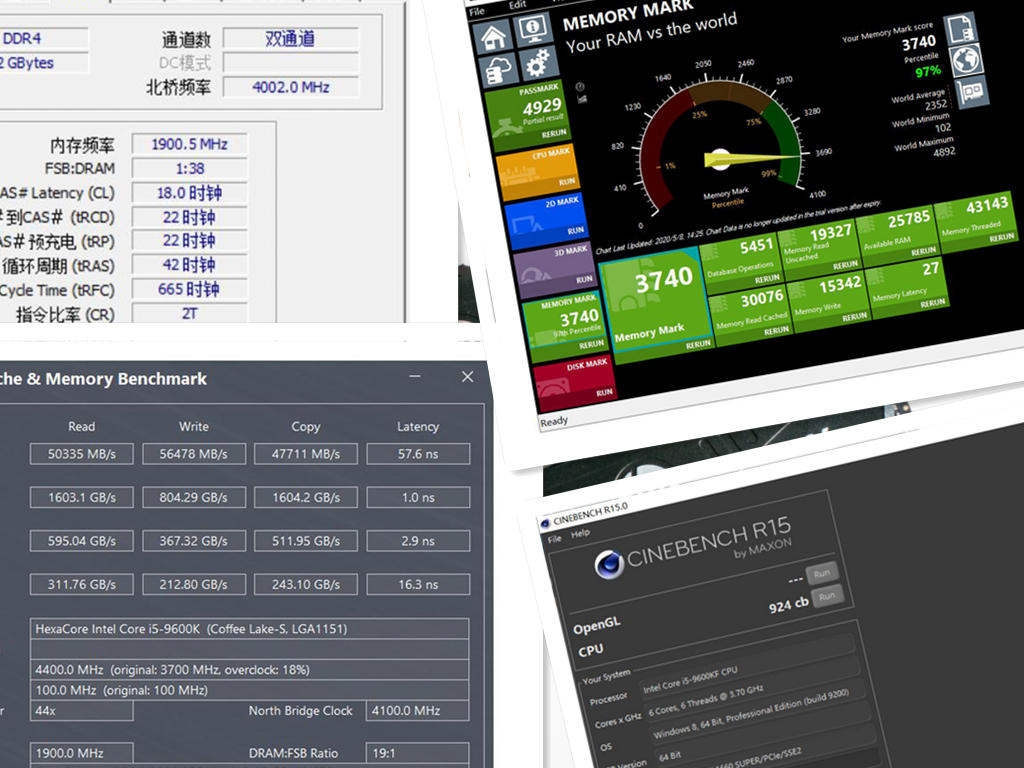Image resolution: width=1024 pixels, height=768 pixels.
Task: Rerun the Database Operations test
Action: point(767,279)
